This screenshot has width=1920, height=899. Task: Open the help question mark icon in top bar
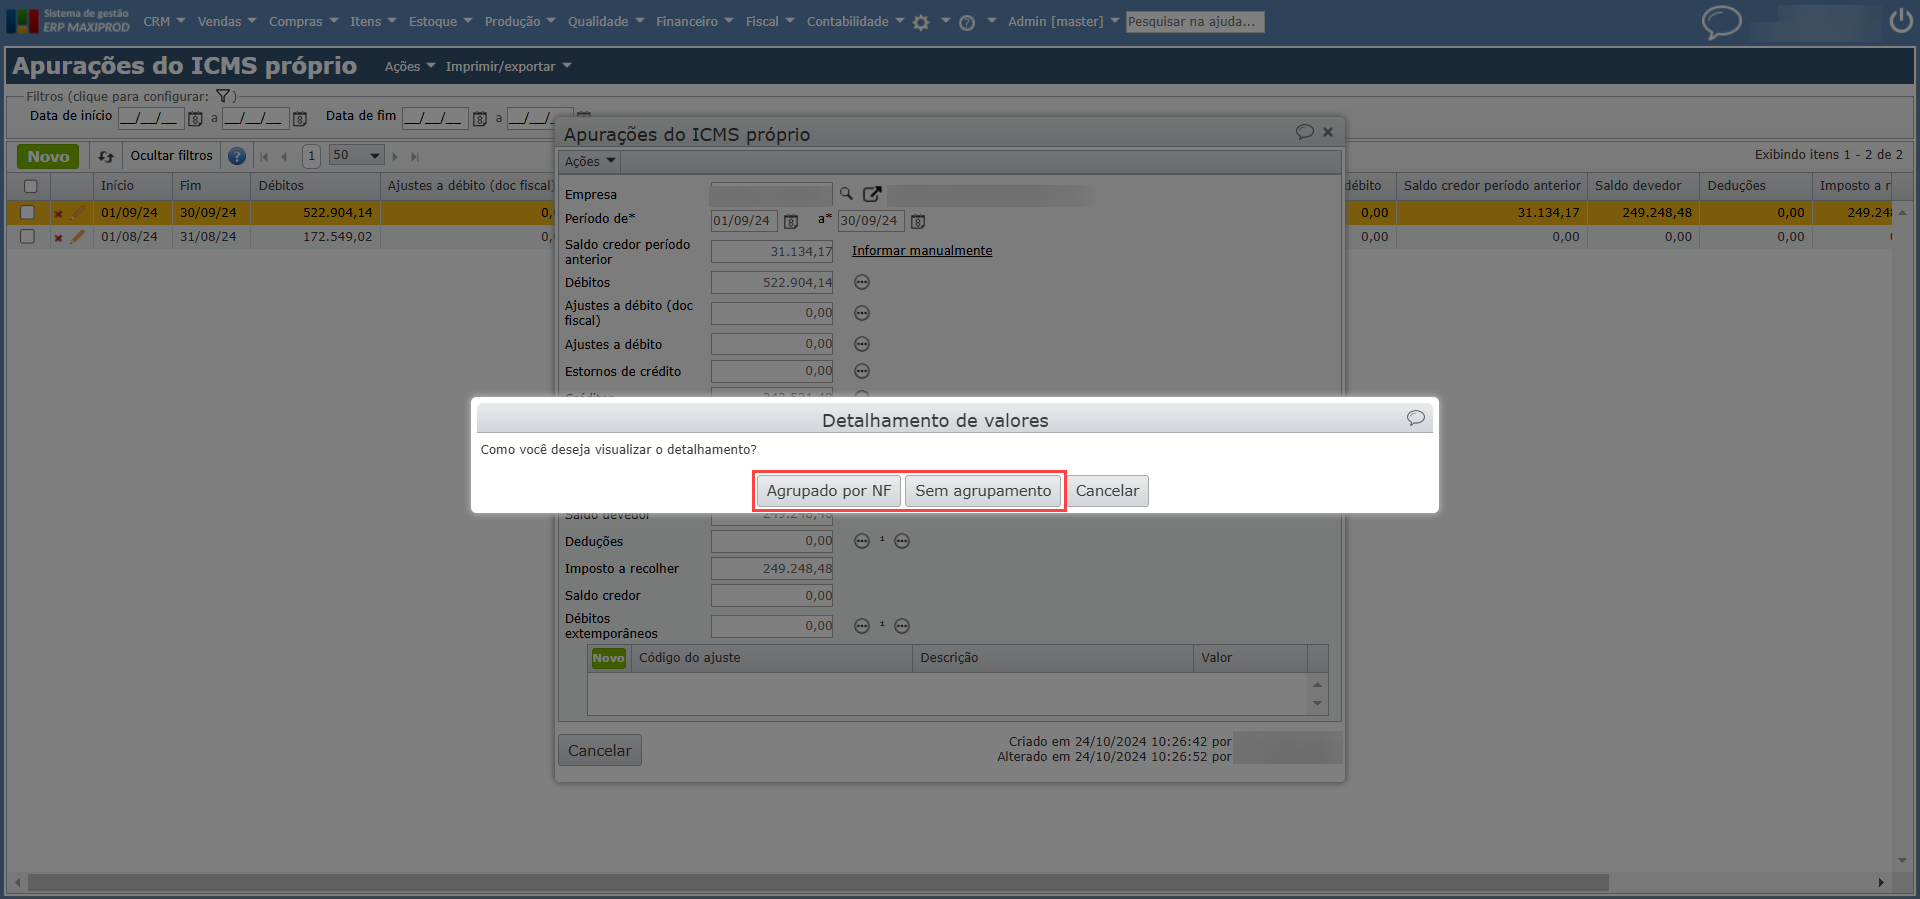(967, 22)
